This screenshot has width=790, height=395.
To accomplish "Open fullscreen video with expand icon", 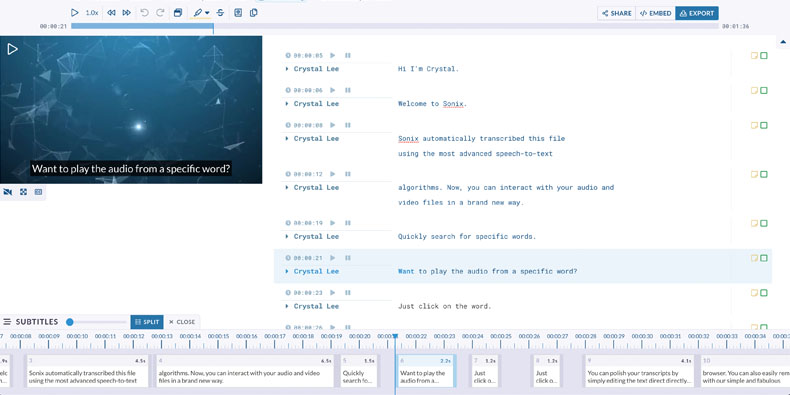I will click(x=23, y=192).
